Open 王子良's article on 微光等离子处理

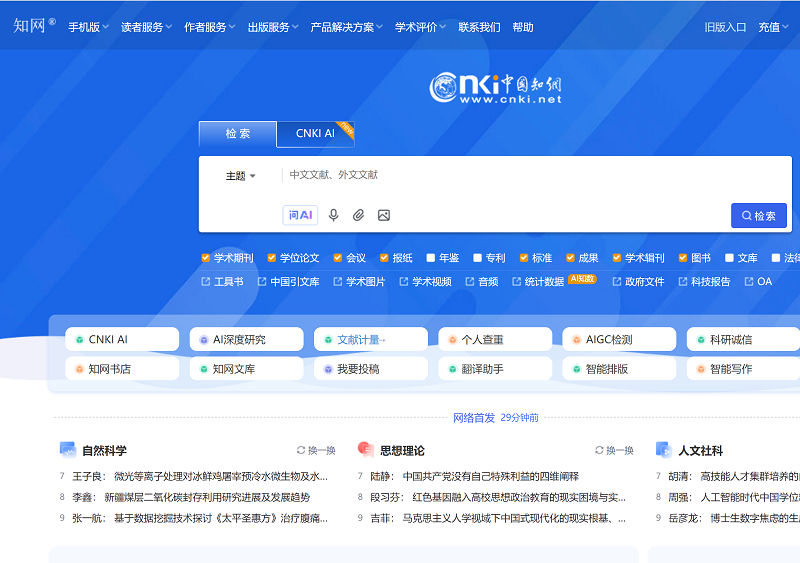tap(200, 476)
